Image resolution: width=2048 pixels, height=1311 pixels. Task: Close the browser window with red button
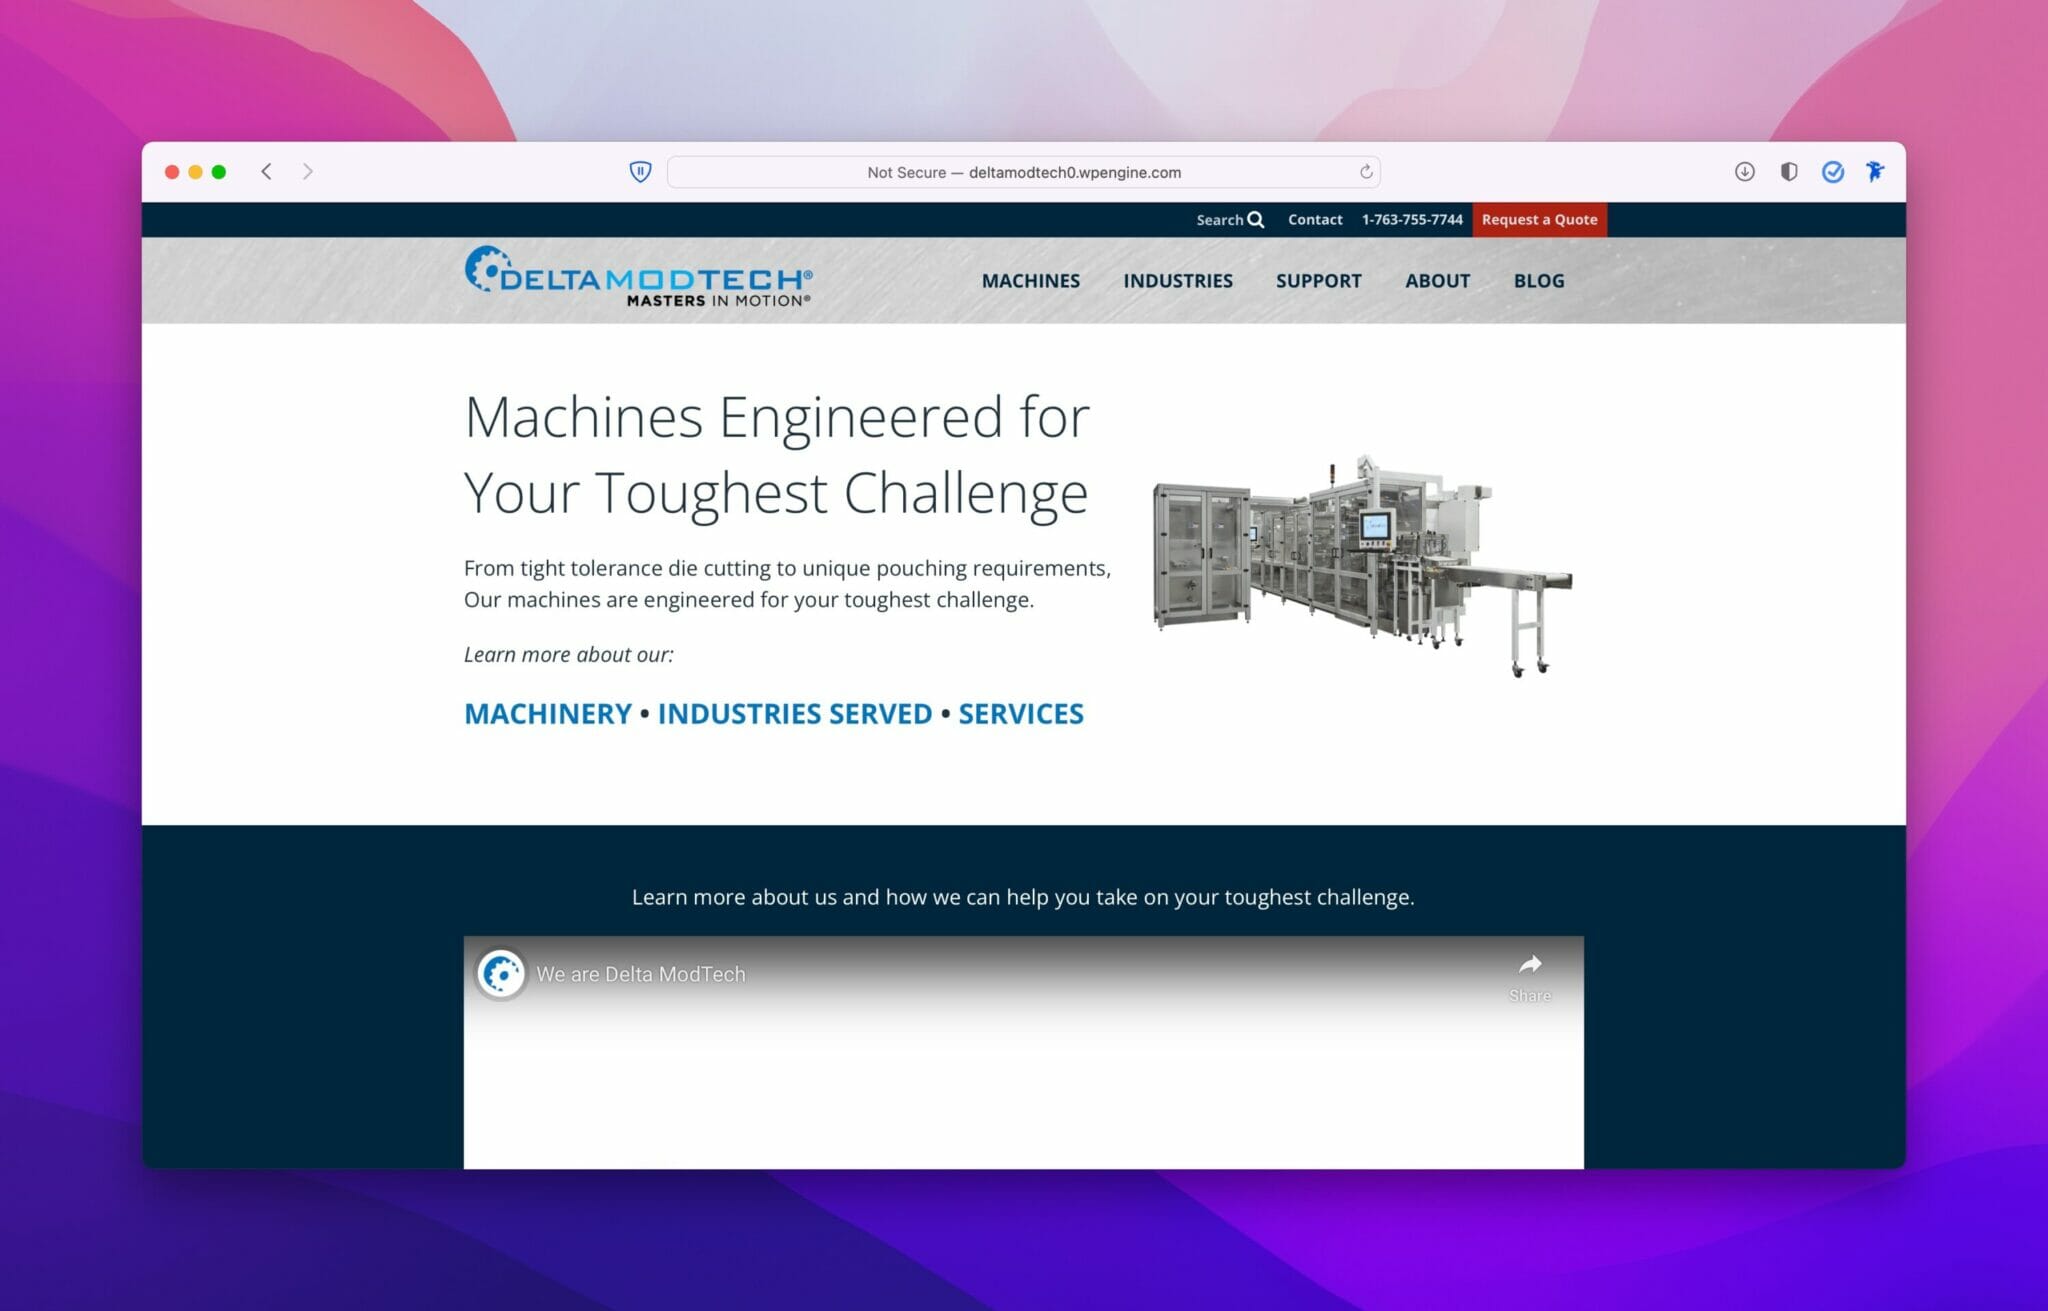(x=172, y=172)
